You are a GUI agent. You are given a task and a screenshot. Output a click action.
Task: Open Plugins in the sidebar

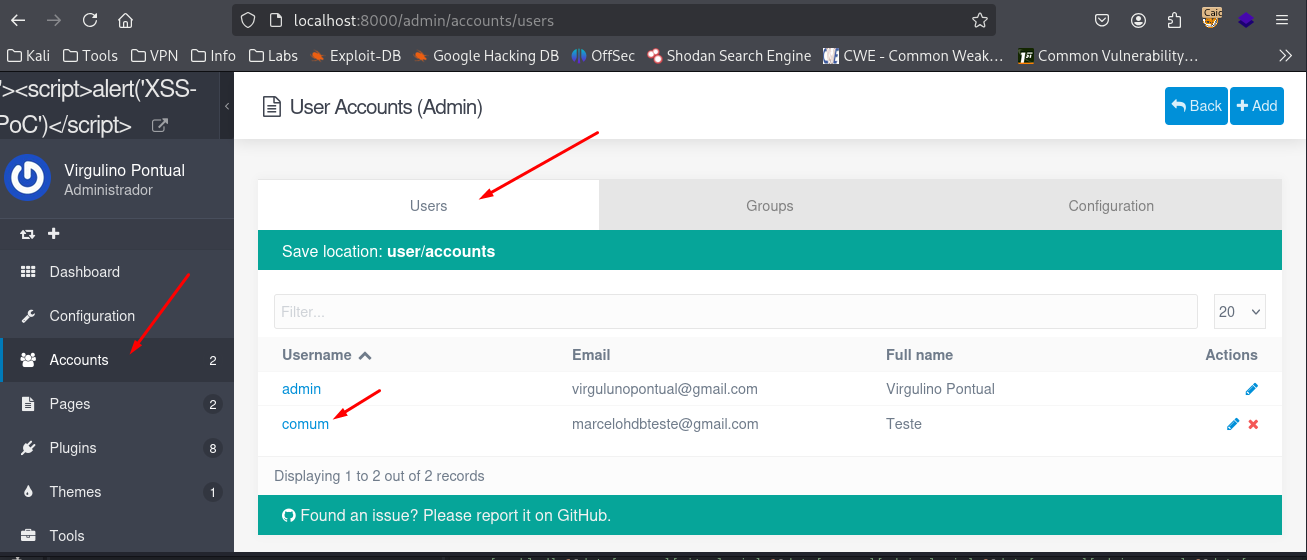coord(73,448)
